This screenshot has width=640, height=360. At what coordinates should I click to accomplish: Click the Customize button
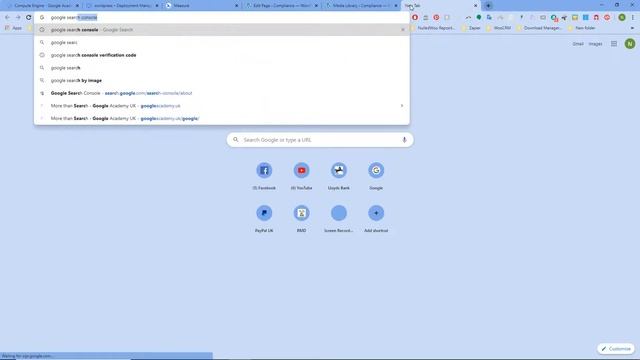click(x=616, y=349)
